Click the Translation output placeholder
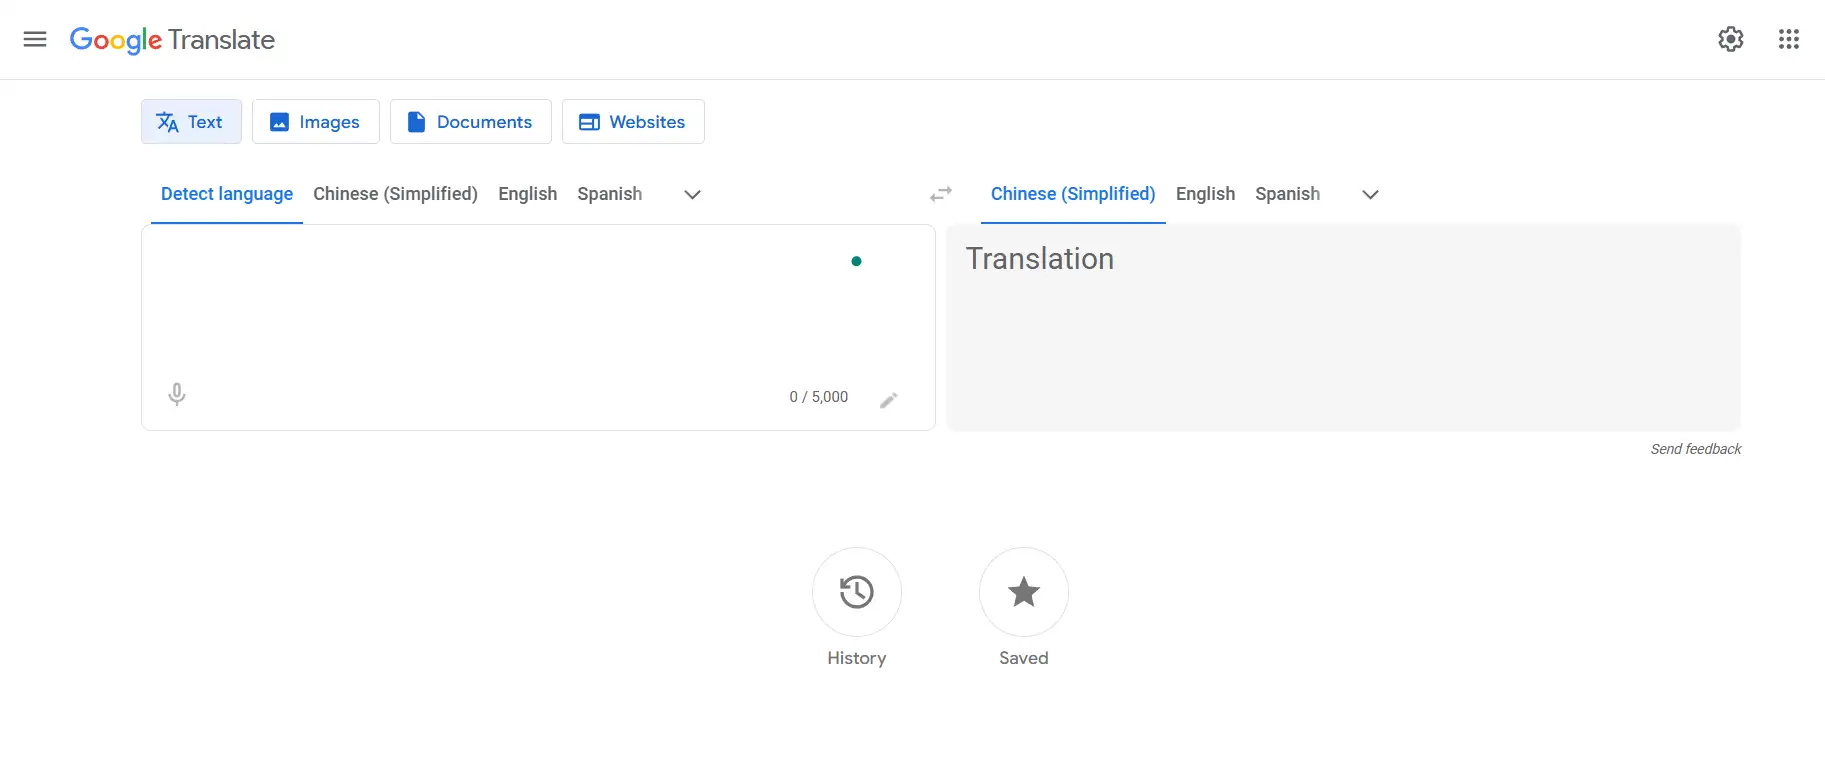This screenshot has height=775, width=1825. [1040, 259]
